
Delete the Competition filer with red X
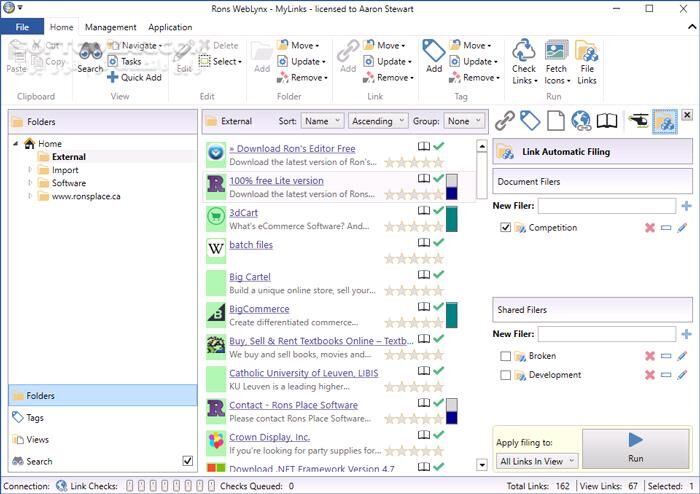pyautogui.click(x=650, y=228)
